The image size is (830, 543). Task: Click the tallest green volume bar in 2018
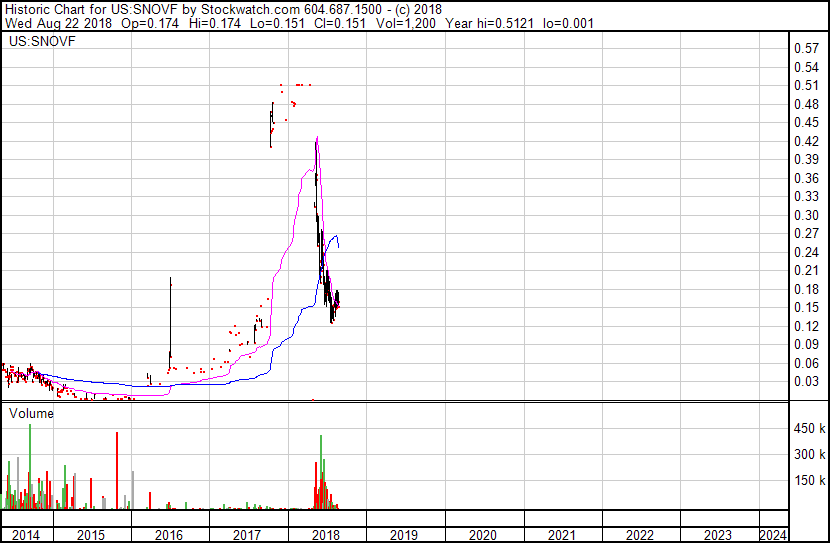(x=321, y=472)
